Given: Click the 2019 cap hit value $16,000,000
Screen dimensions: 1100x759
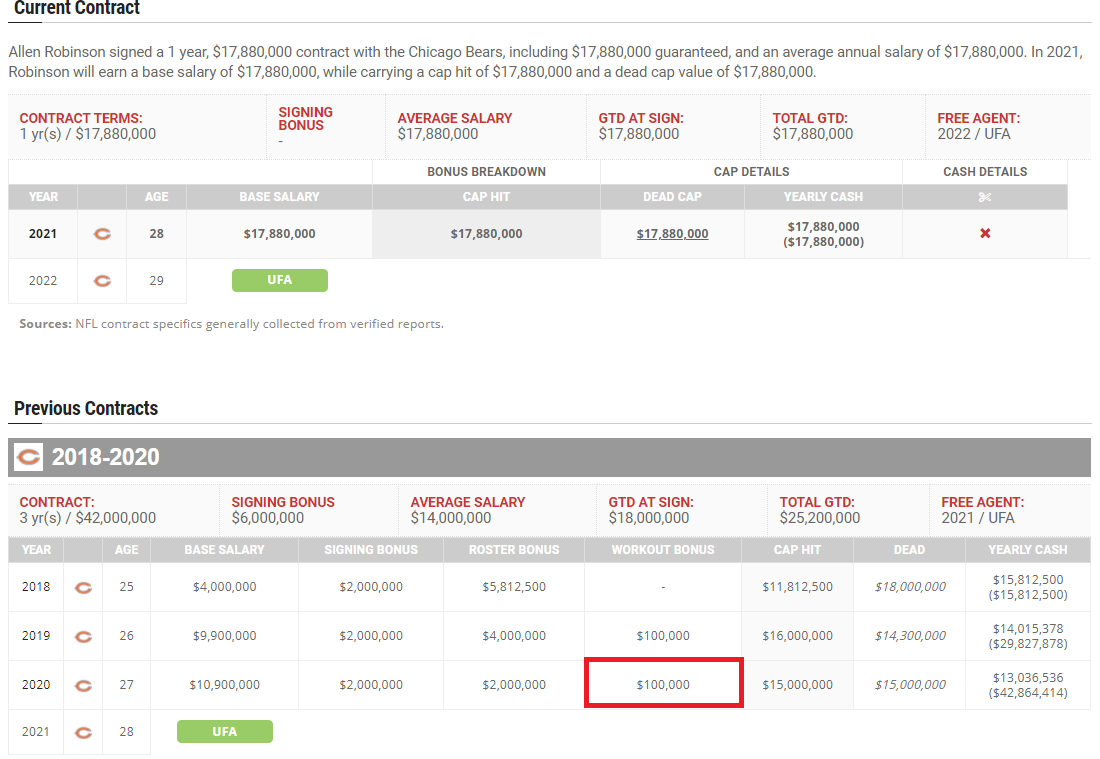Looking at the screenshot, I should [797, 636].
